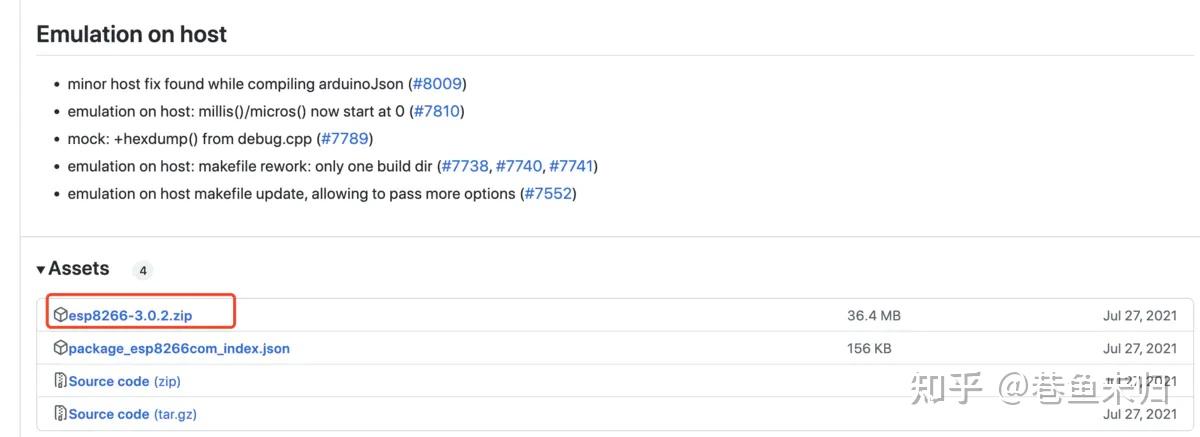The height and width of the screenshot is (437, 1200).
Task: Open pull request #7810 link
Action: pos(436,111)
